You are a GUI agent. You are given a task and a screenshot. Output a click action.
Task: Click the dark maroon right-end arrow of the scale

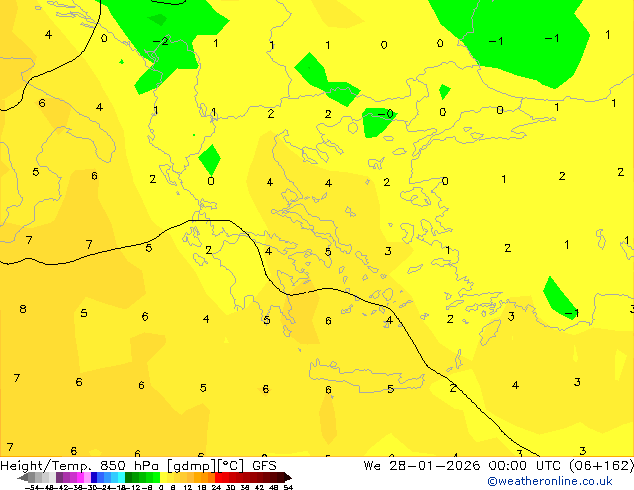coord(288,478)
